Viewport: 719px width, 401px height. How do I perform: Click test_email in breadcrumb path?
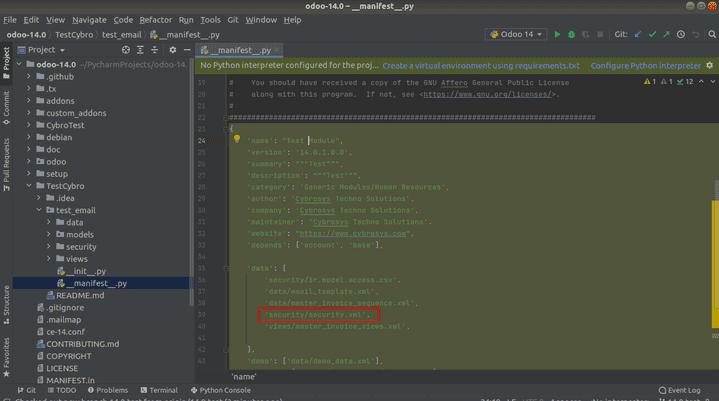tap(122, 34)
